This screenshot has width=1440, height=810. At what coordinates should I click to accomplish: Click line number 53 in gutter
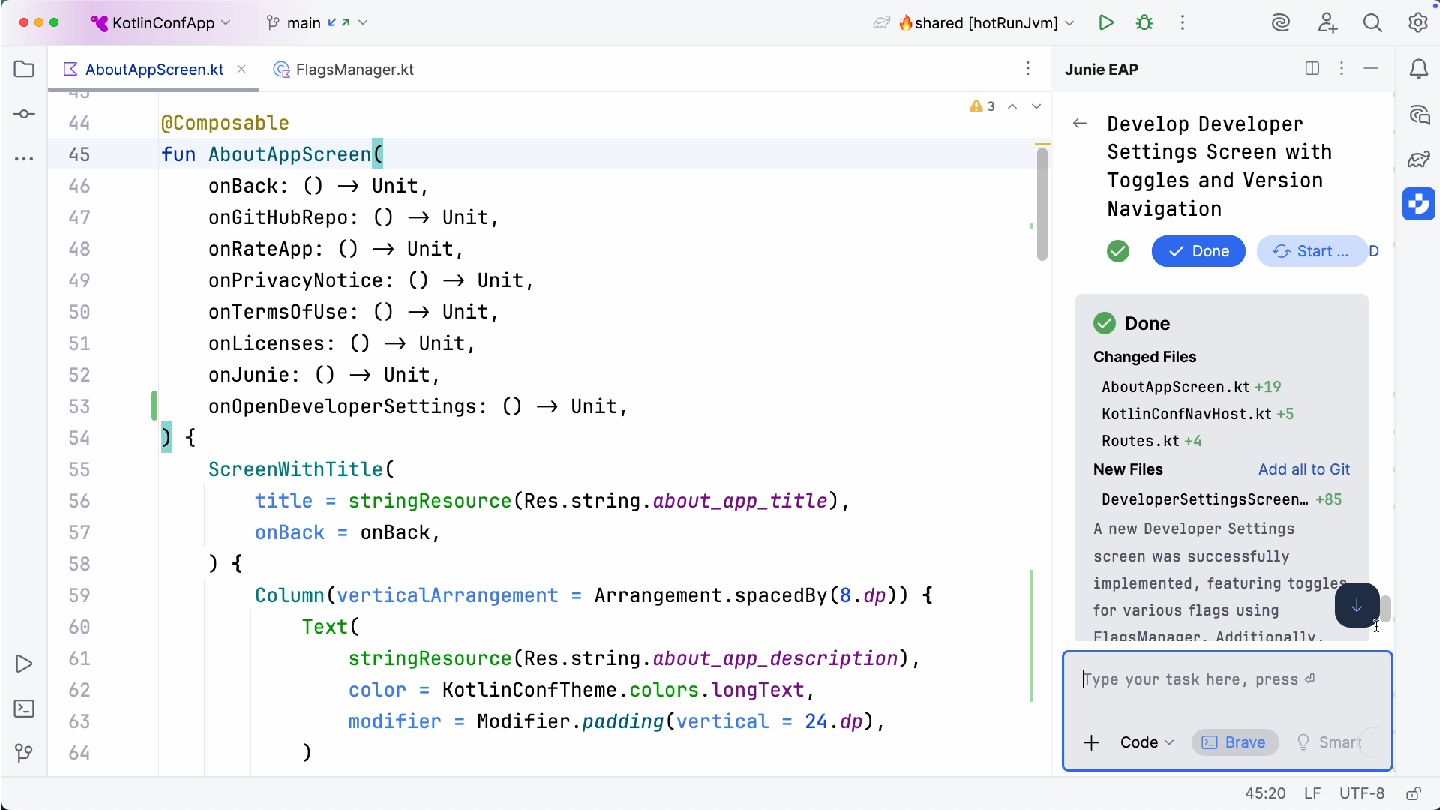tap(78, 406)
